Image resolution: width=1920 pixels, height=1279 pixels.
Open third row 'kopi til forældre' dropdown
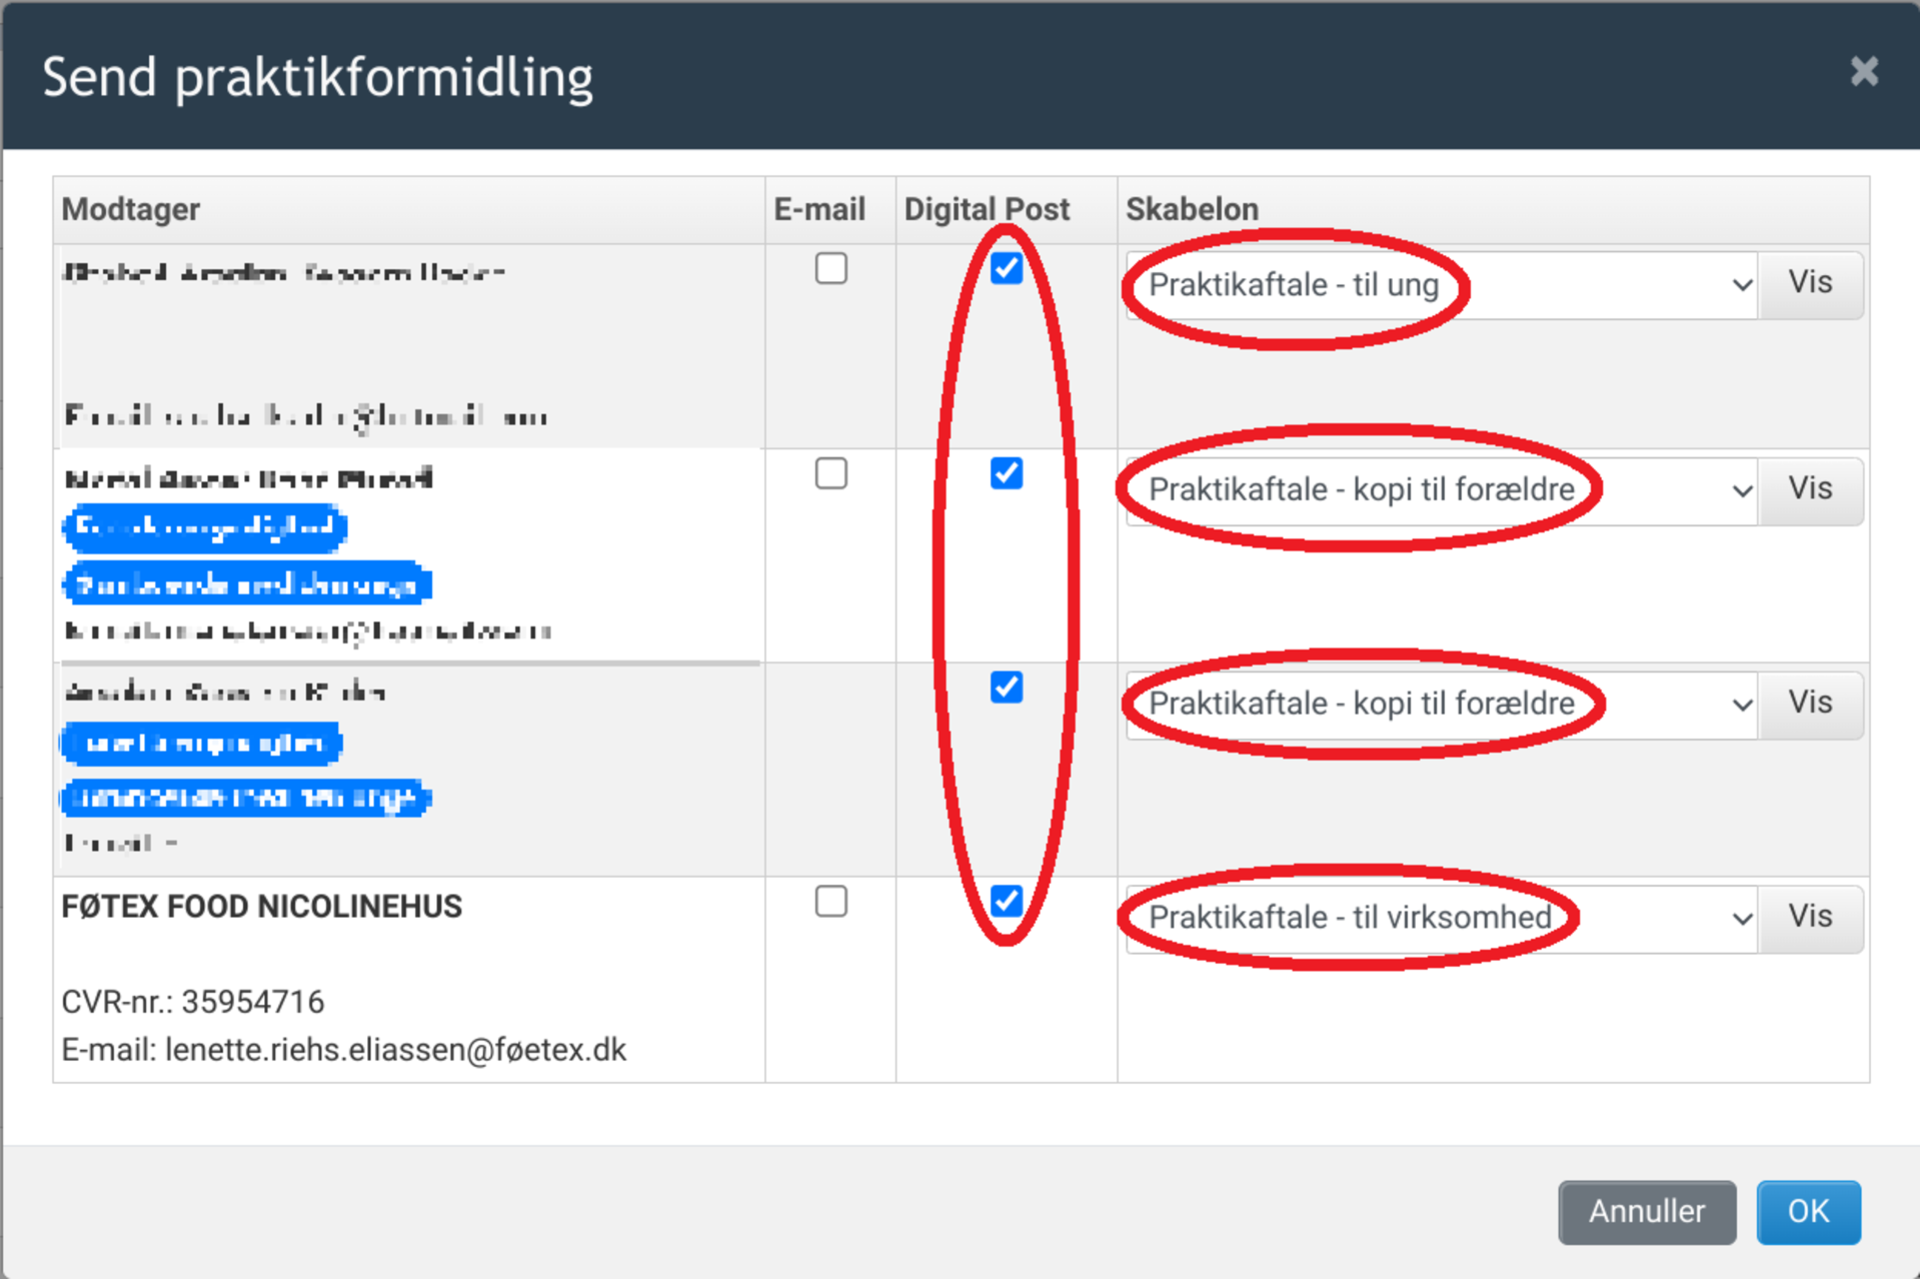(1440, 704)
